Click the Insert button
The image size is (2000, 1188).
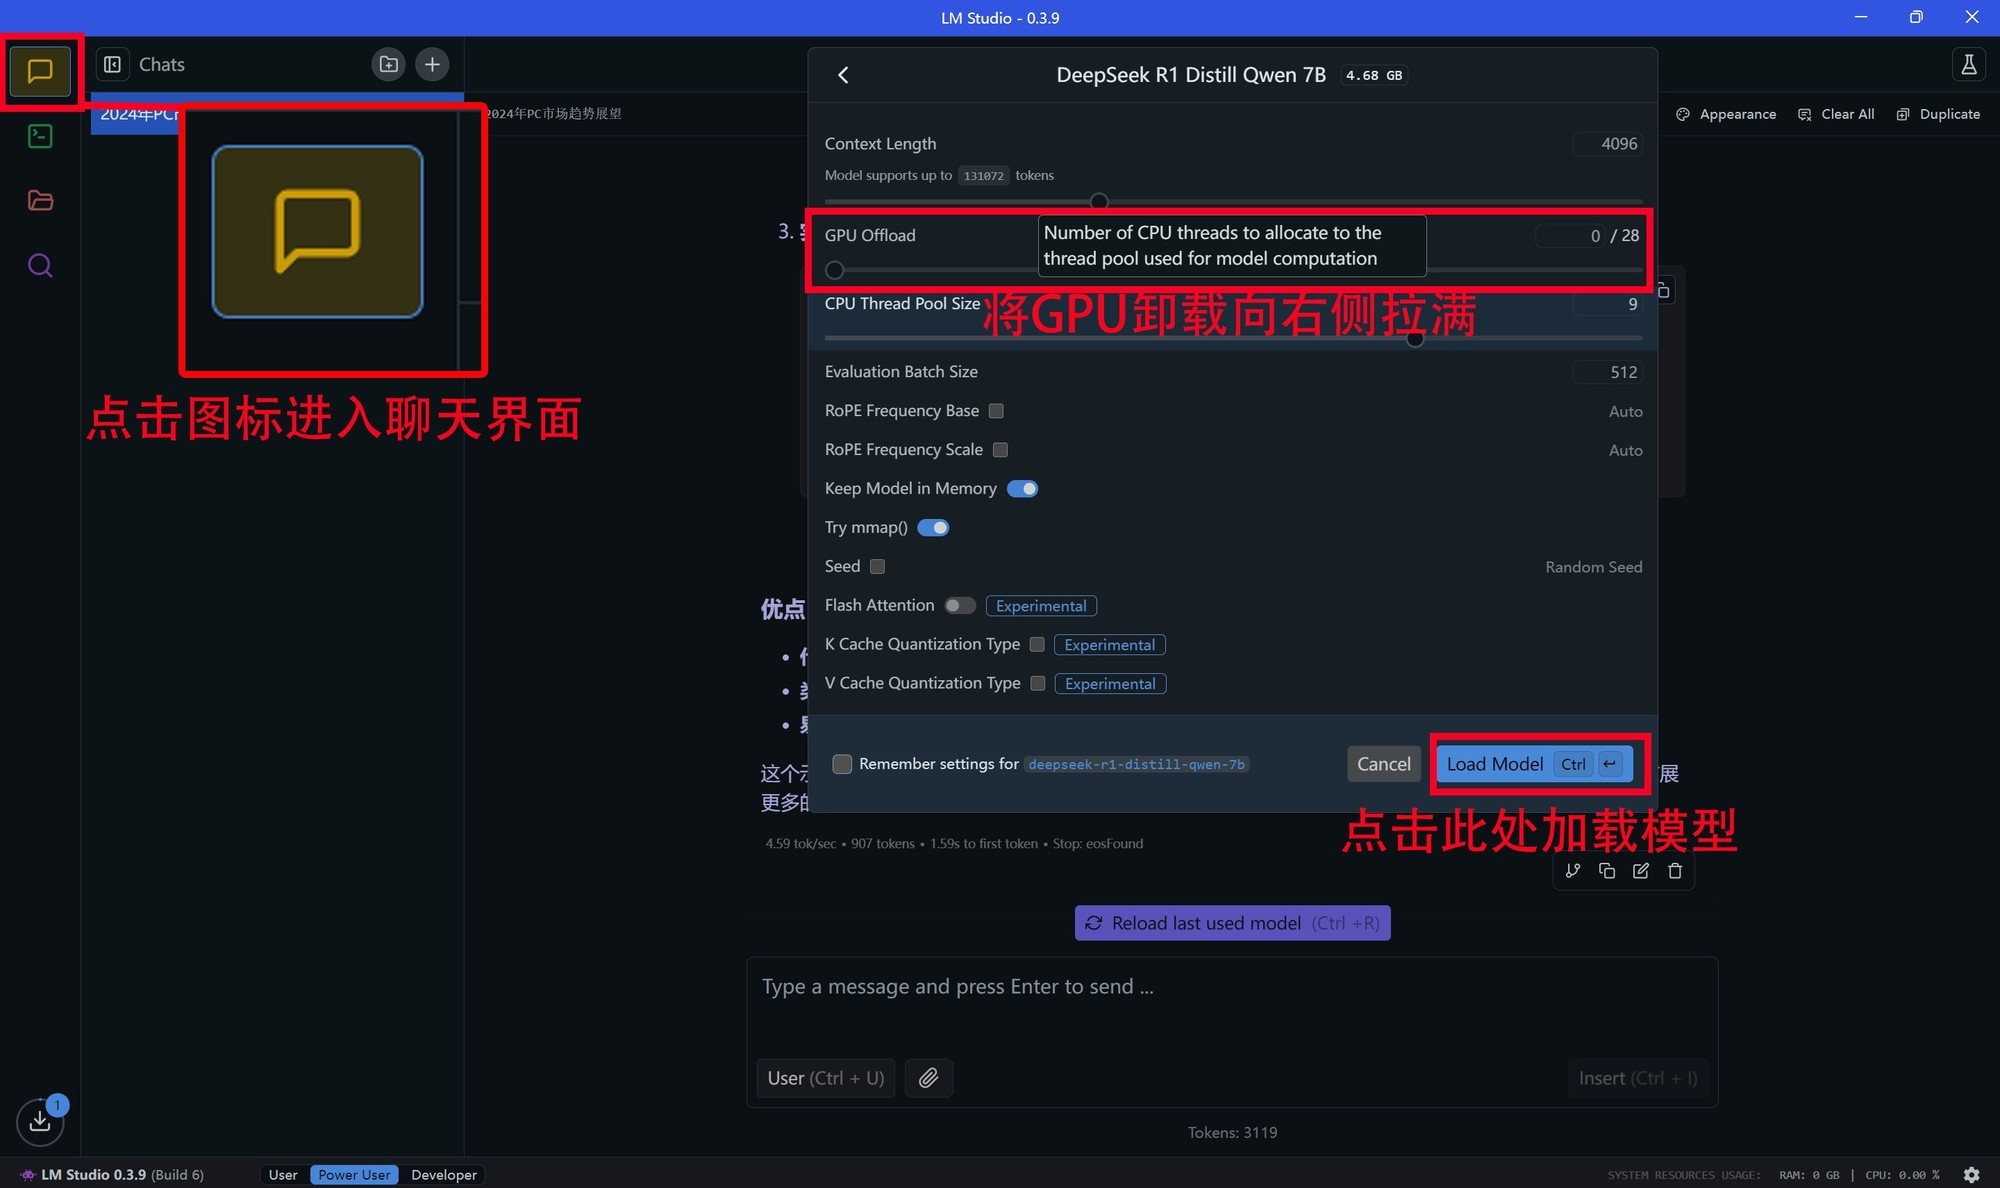(x=1638, y=1078)
